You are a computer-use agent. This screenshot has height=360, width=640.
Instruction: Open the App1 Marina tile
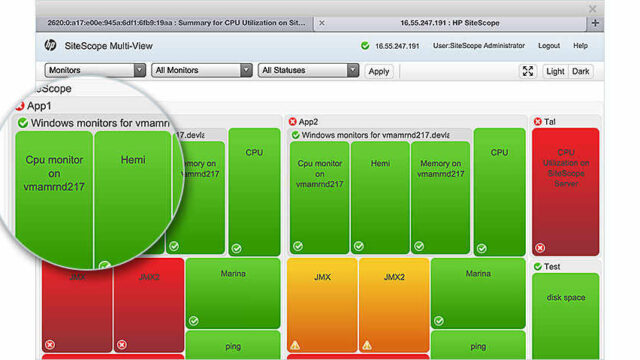click(233, 293)
